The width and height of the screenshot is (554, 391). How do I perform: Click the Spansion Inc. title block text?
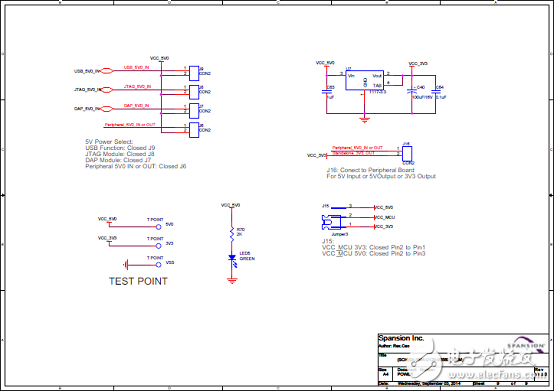coord(401,338)
